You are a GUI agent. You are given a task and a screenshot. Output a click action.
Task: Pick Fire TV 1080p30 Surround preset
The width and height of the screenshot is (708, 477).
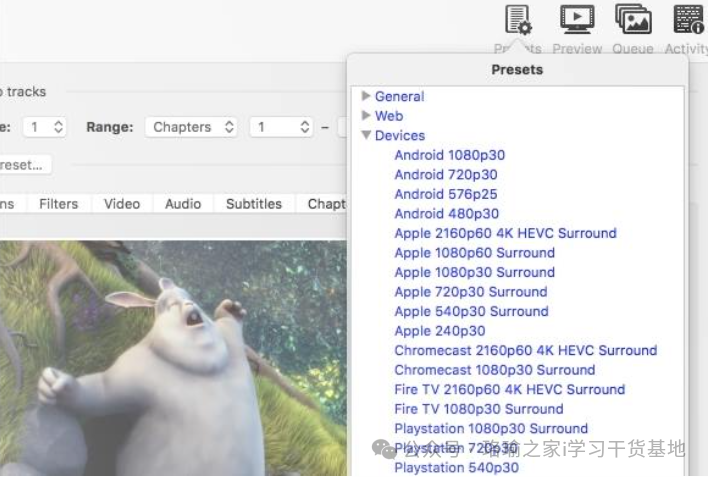click(x=478, y=409)
